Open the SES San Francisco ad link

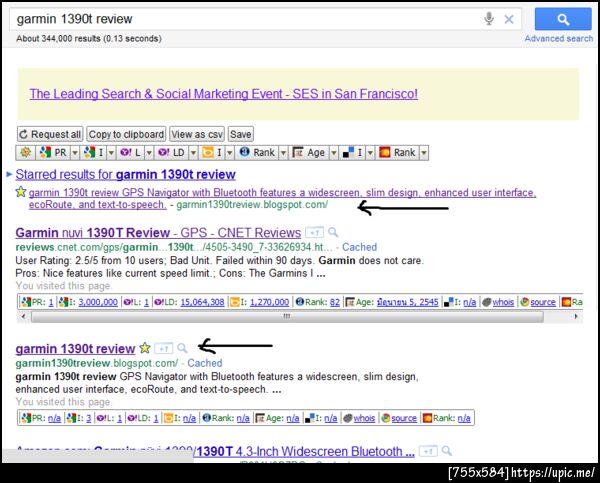click(x=223, y=94)
